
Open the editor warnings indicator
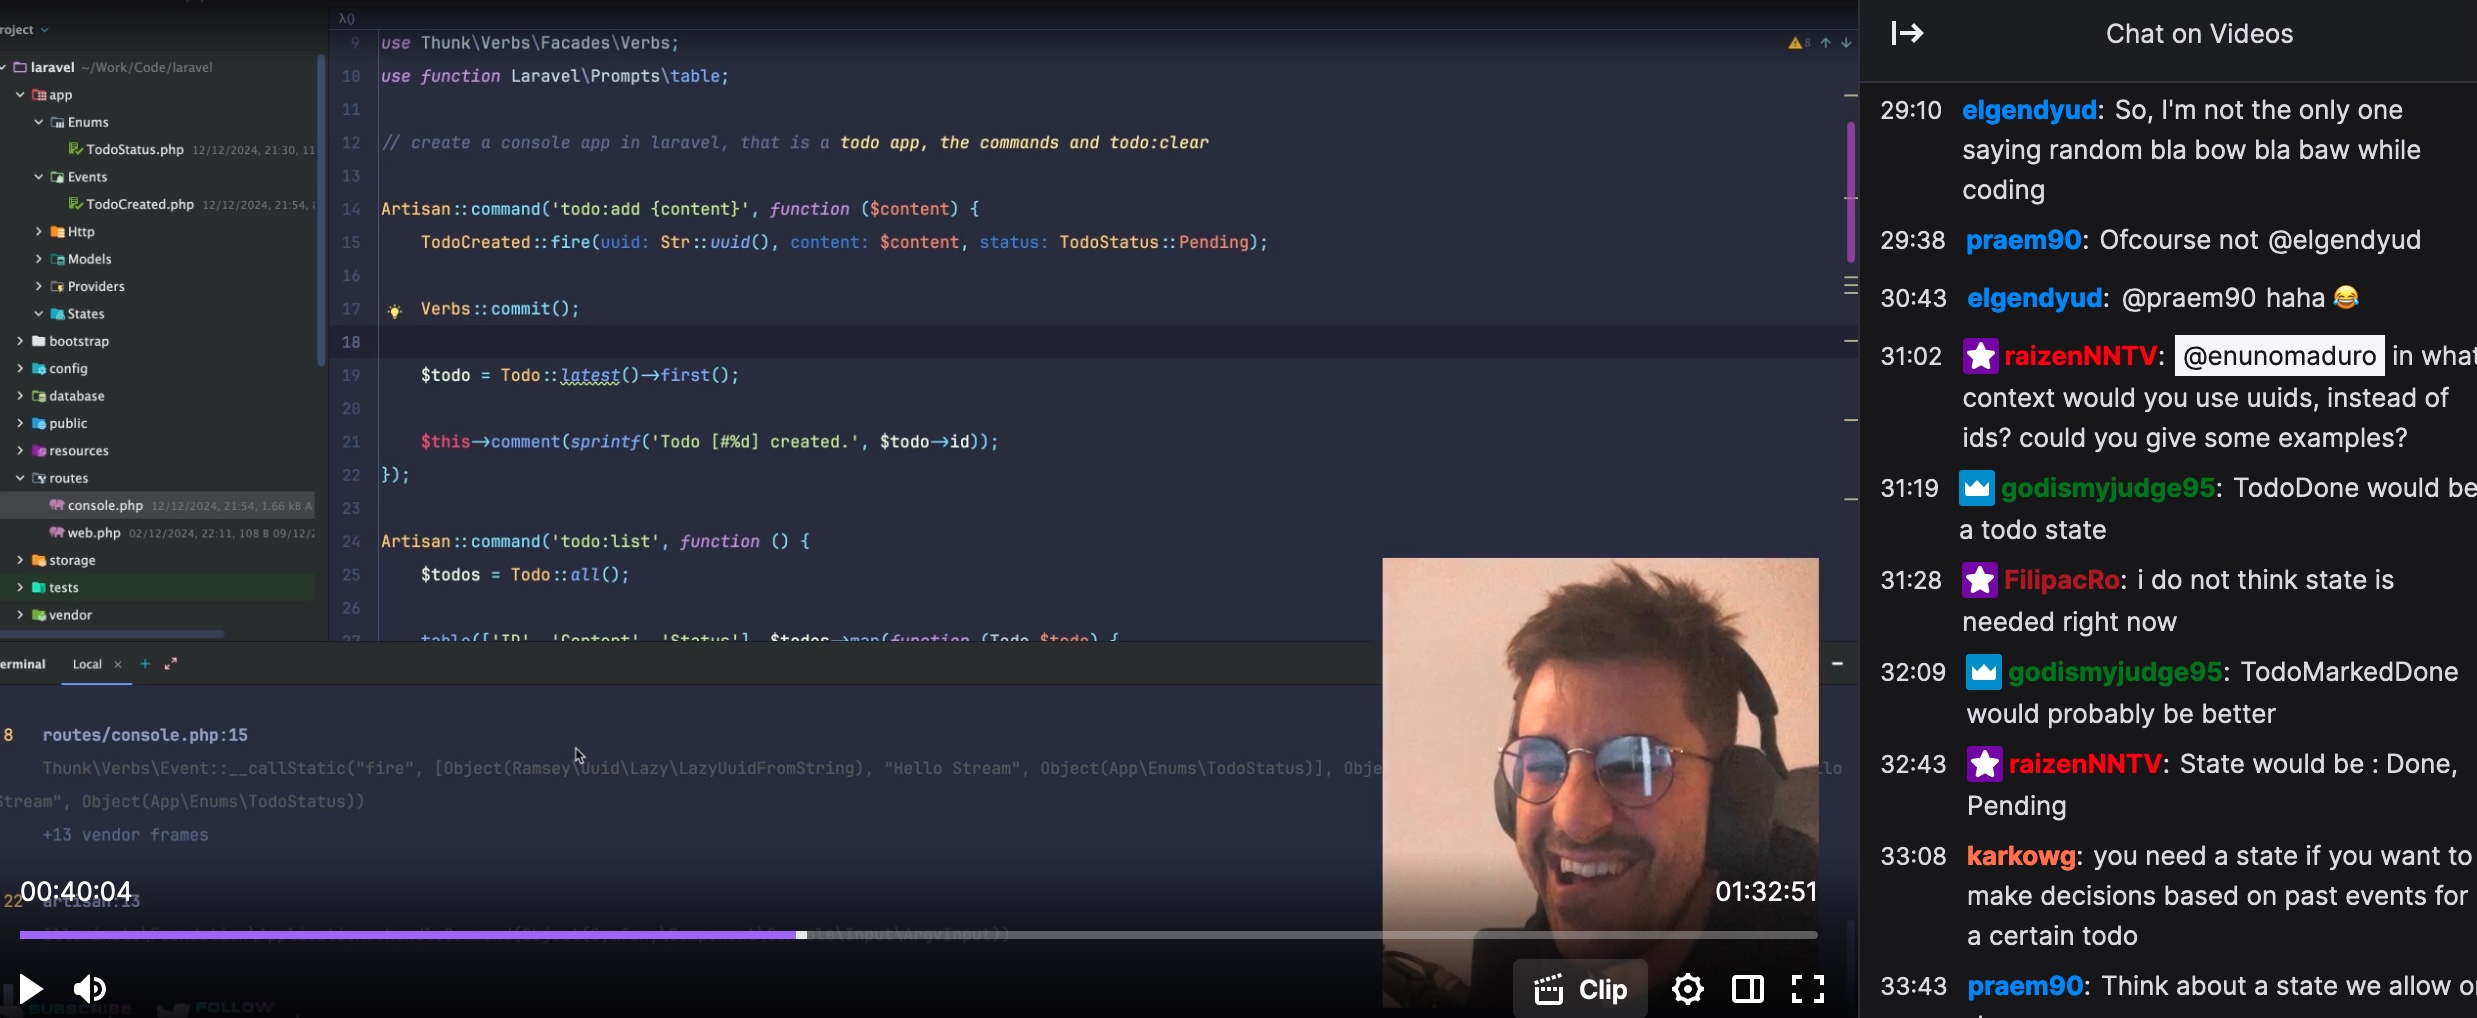pos(1800,43)
